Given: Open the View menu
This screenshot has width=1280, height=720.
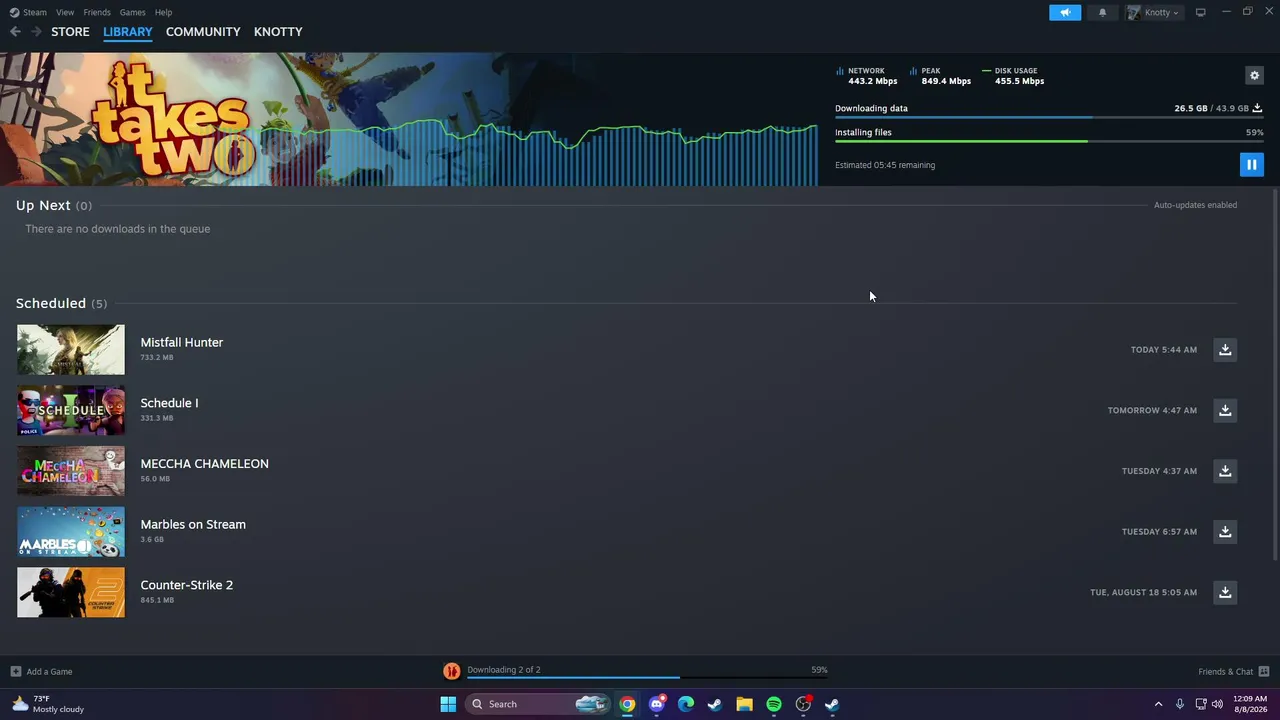Looking at the screenshot, I should point(65,12).
